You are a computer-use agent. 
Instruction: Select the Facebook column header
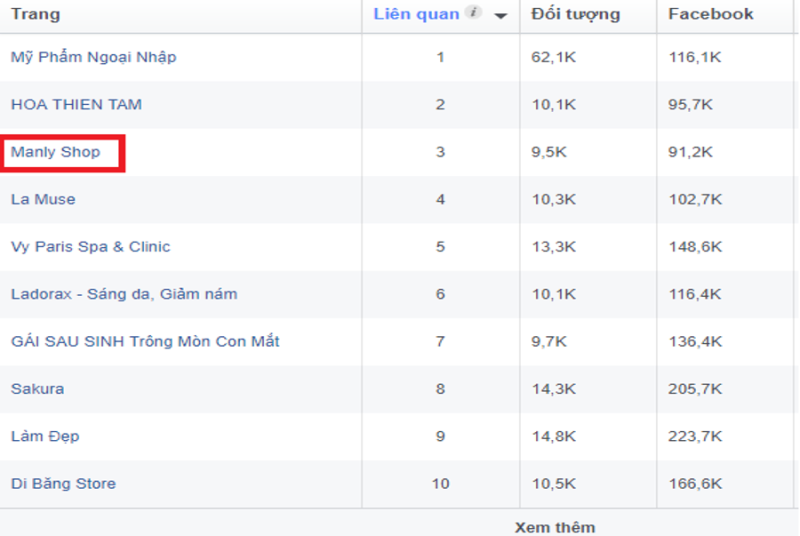[x=711, y=14]
